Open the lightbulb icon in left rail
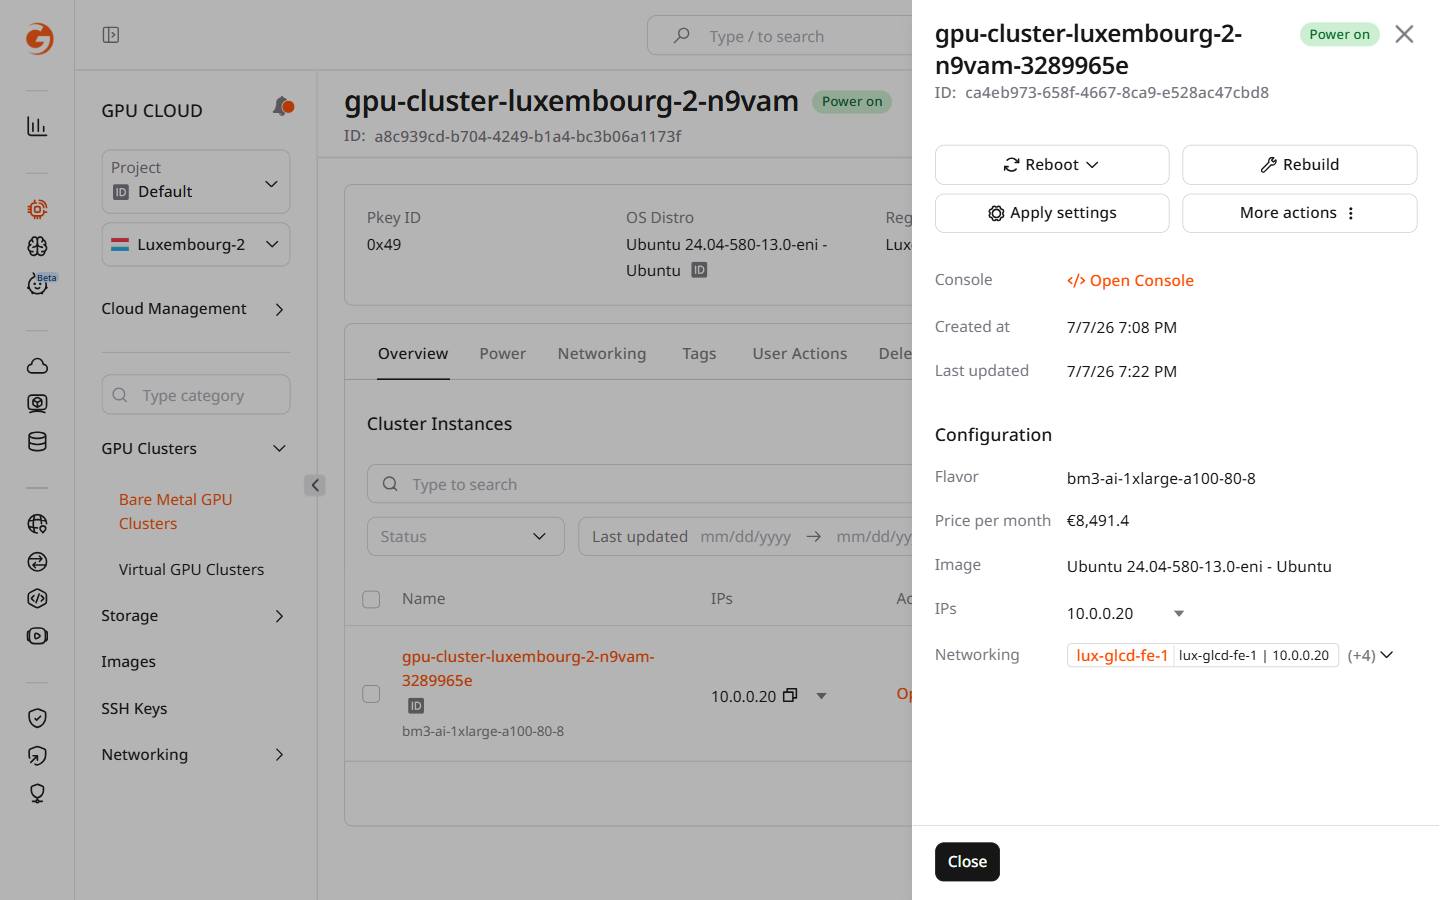 [x=37, y=793]
